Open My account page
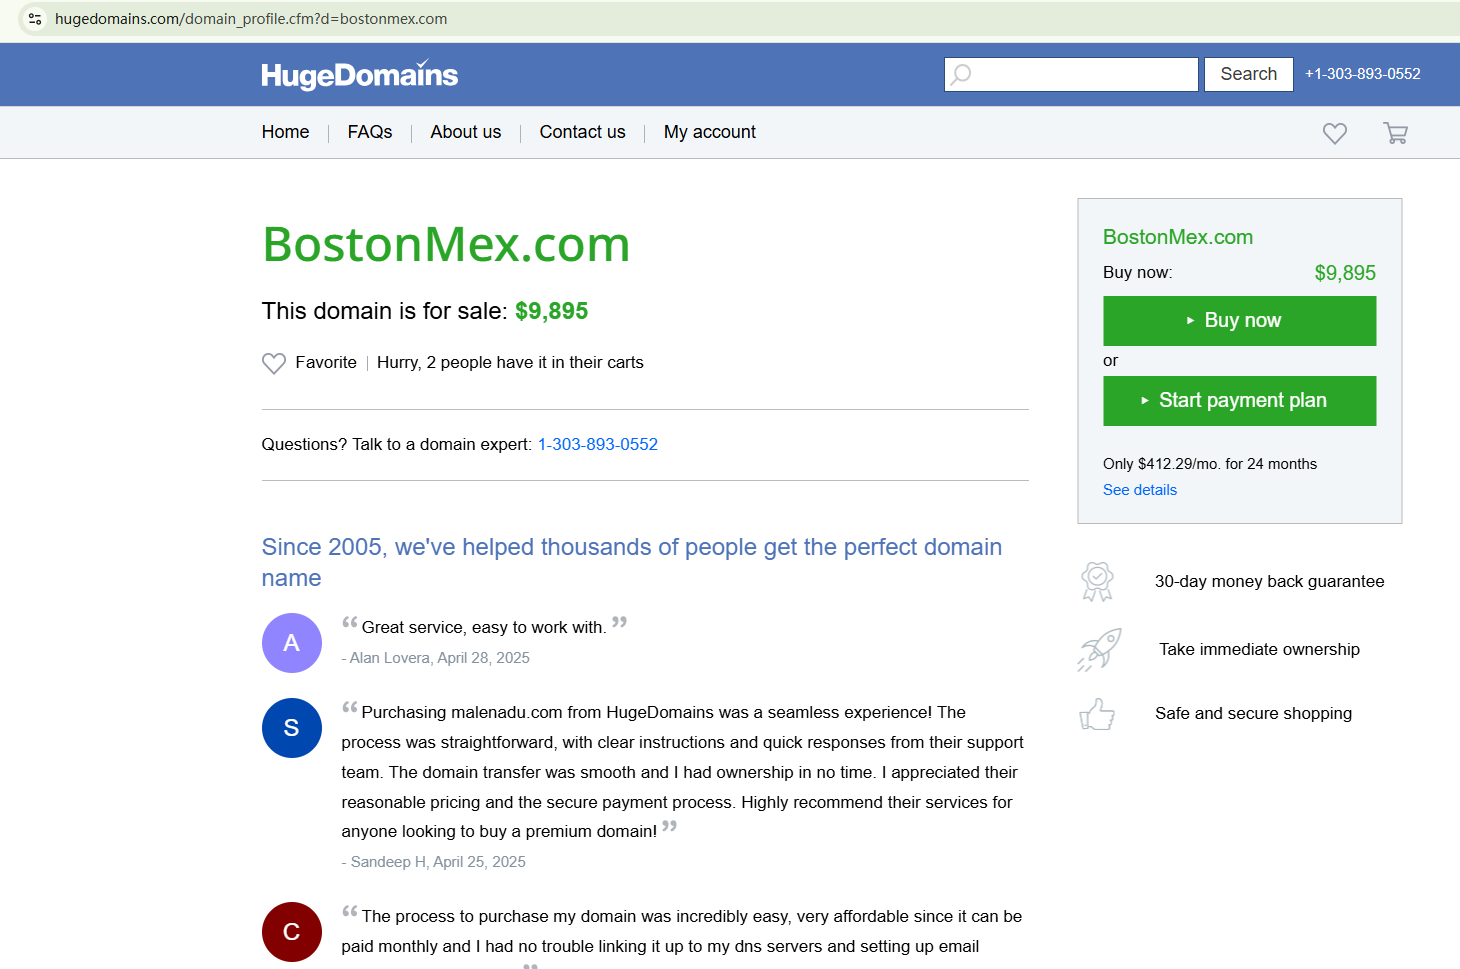 [710, 132]
